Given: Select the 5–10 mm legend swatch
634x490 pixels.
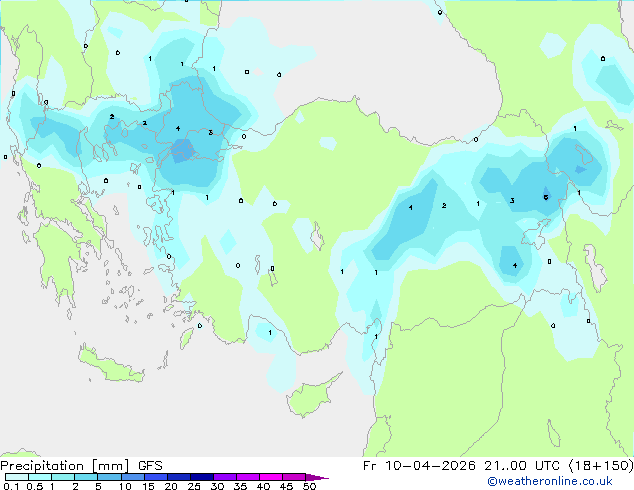Looking at the screenshot, I should 109,477.
